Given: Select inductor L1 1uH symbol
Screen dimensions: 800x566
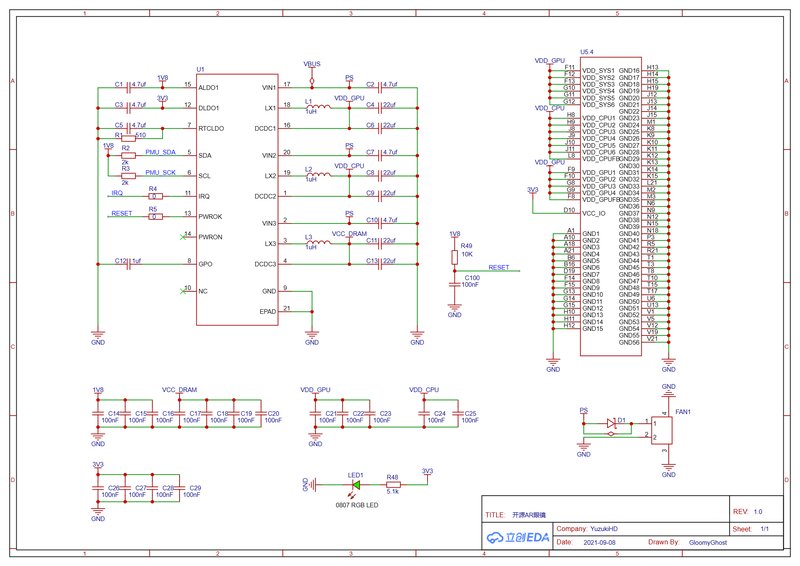Looking at the screenshot, I should pyautogui.click(x=319, y=107).
